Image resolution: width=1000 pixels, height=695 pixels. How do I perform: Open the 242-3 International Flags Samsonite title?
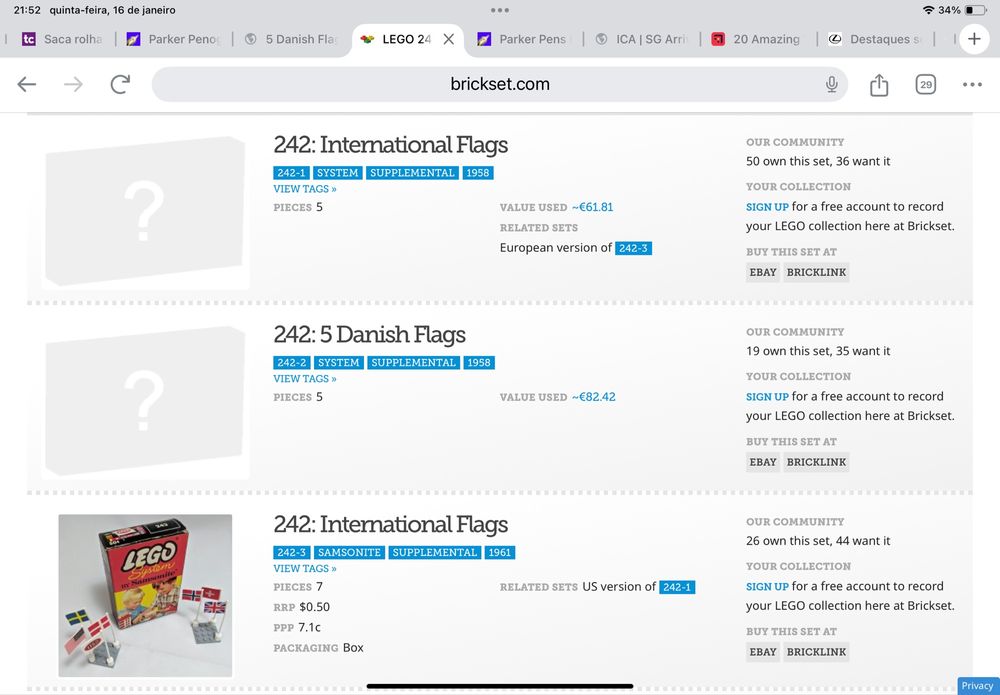[390, 524]
